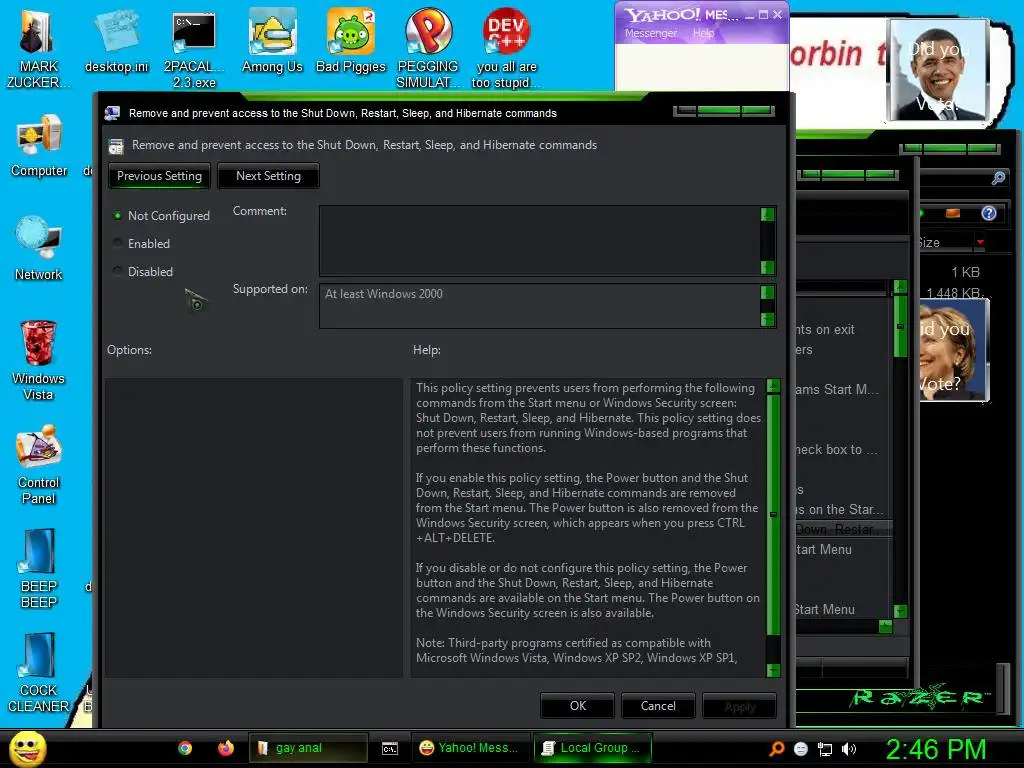The width and height of the screenshot is (1024, 768).
Task: Click the Help text scroll-up arrow
Action: [773, 386]
